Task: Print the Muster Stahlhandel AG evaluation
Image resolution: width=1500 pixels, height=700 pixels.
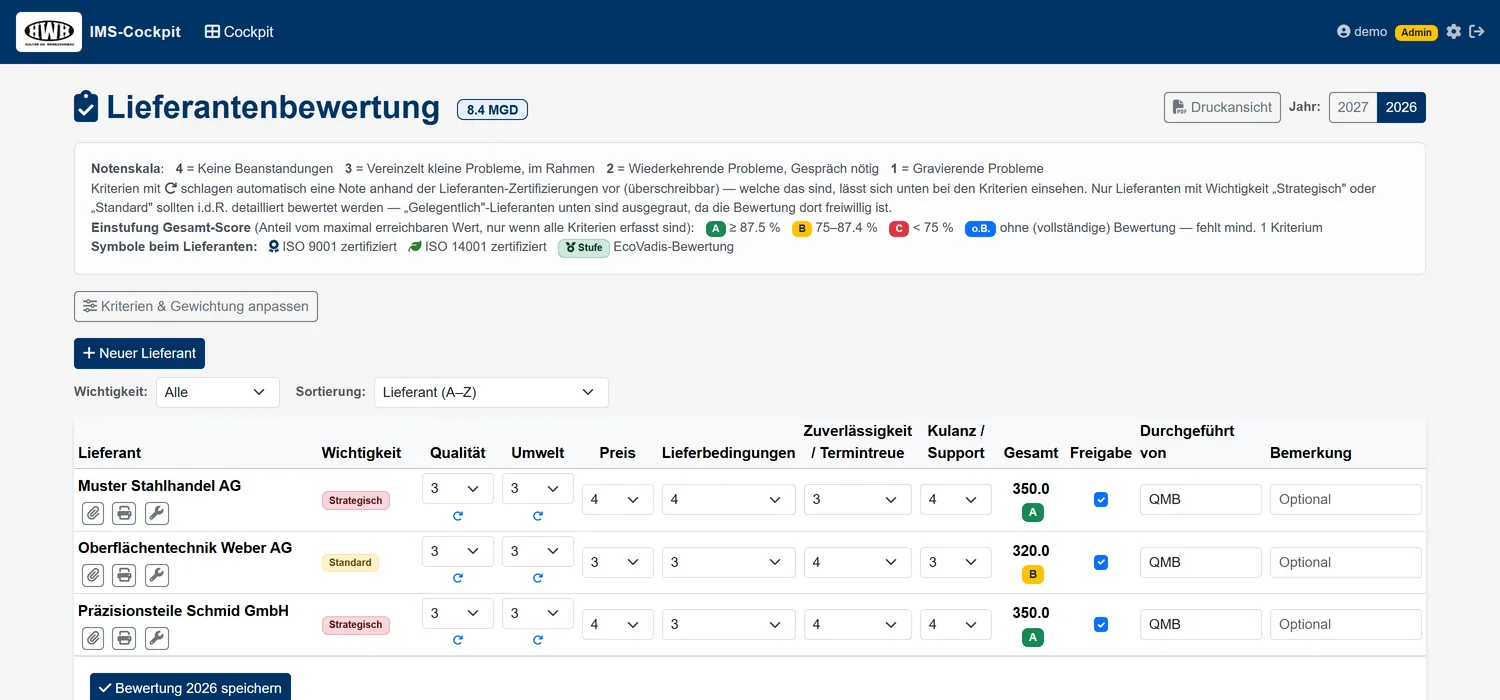Action: point(124,513)
